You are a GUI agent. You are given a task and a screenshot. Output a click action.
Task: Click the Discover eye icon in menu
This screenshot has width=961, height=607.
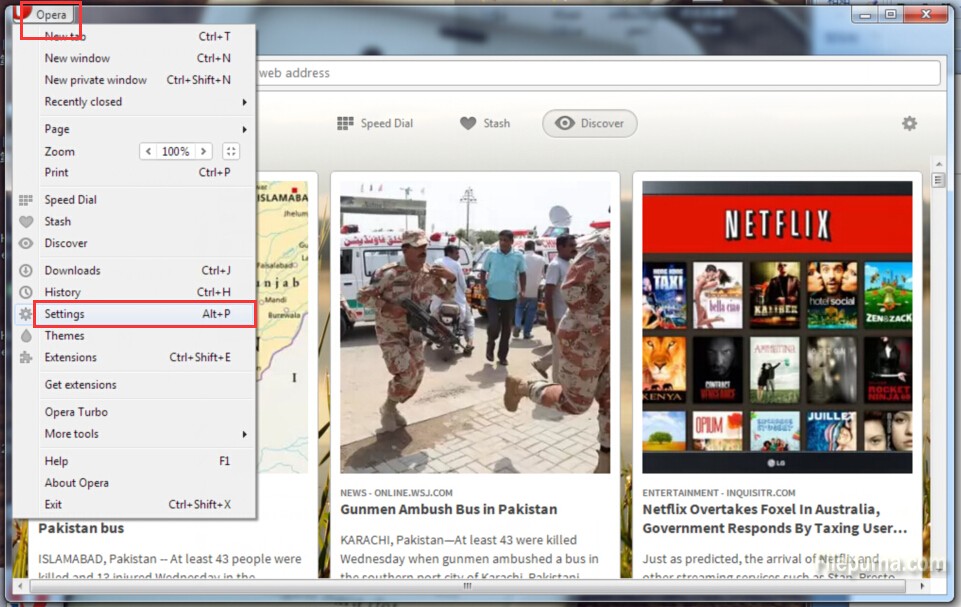pyautogui.click(x=26, y=243)
